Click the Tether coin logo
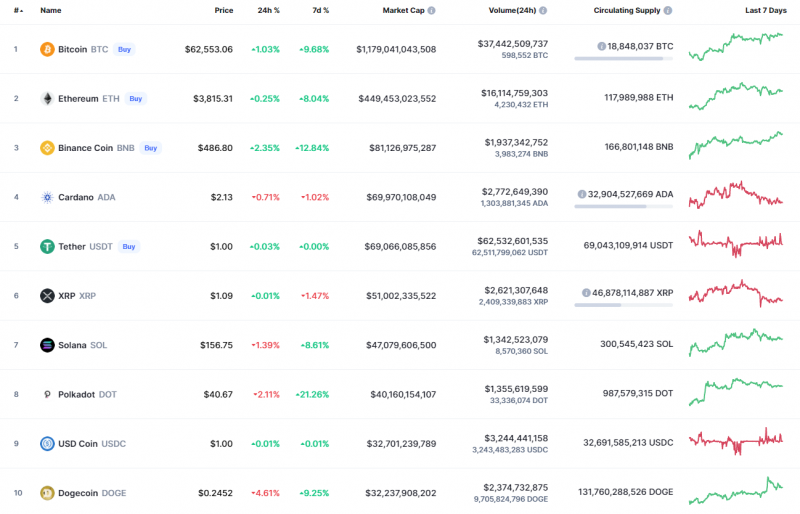The image size is (800, 514). (x=47, y=247)
